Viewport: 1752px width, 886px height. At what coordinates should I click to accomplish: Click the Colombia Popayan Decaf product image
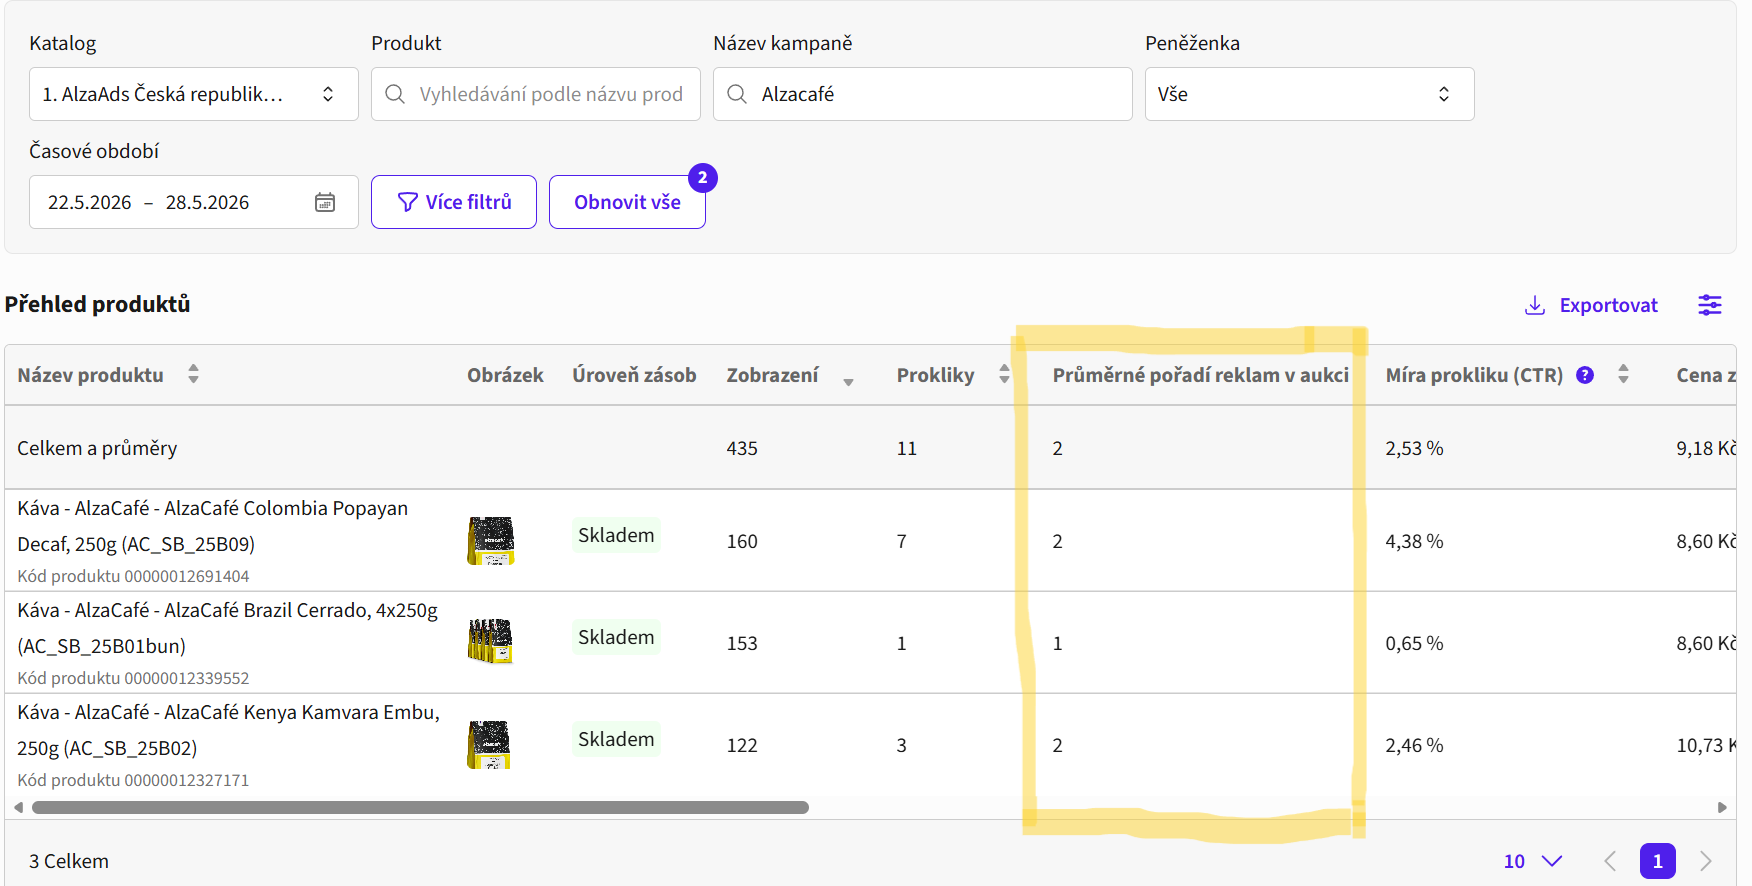(x=491, y=541)
